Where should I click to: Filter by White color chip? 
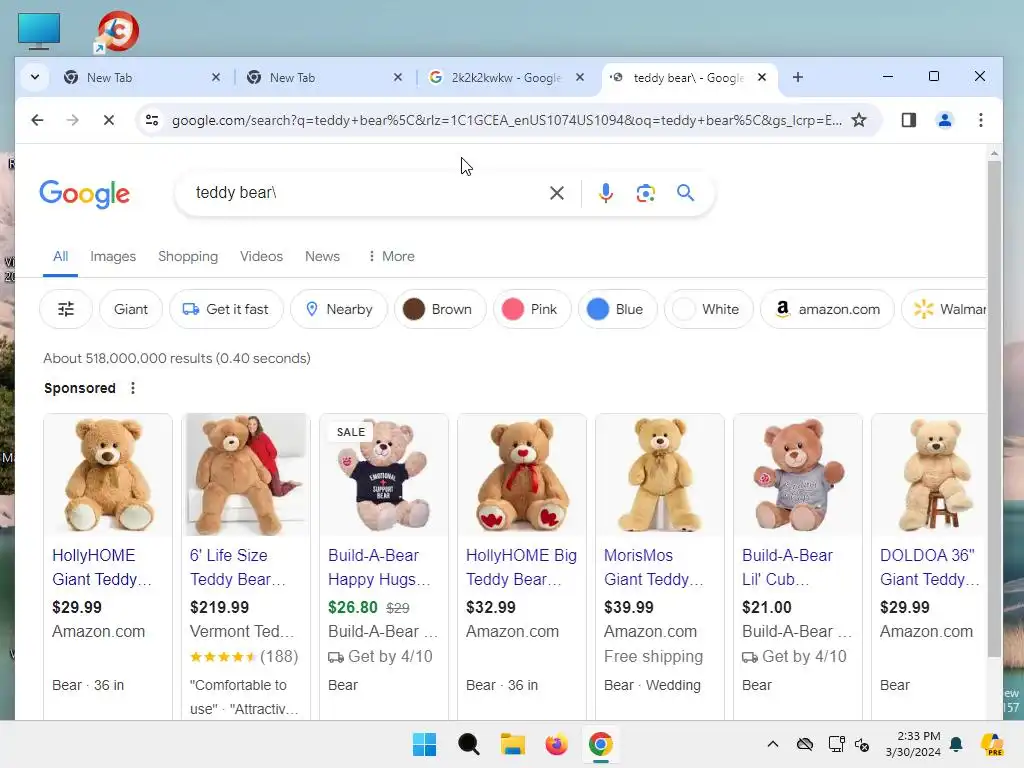[x=709, y=309]
